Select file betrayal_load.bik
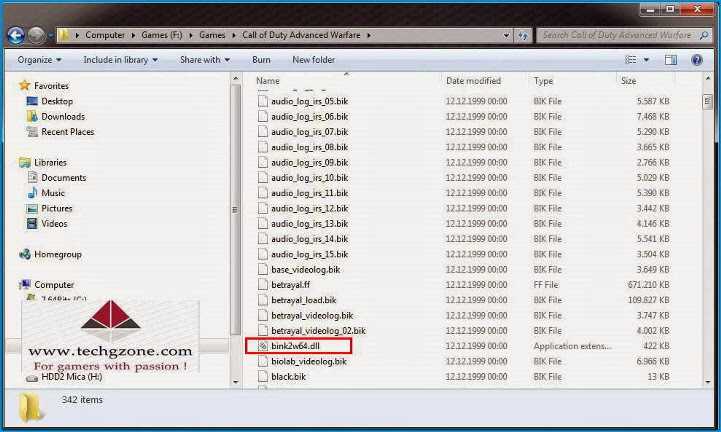721x432 pixels. pos(303,300)
